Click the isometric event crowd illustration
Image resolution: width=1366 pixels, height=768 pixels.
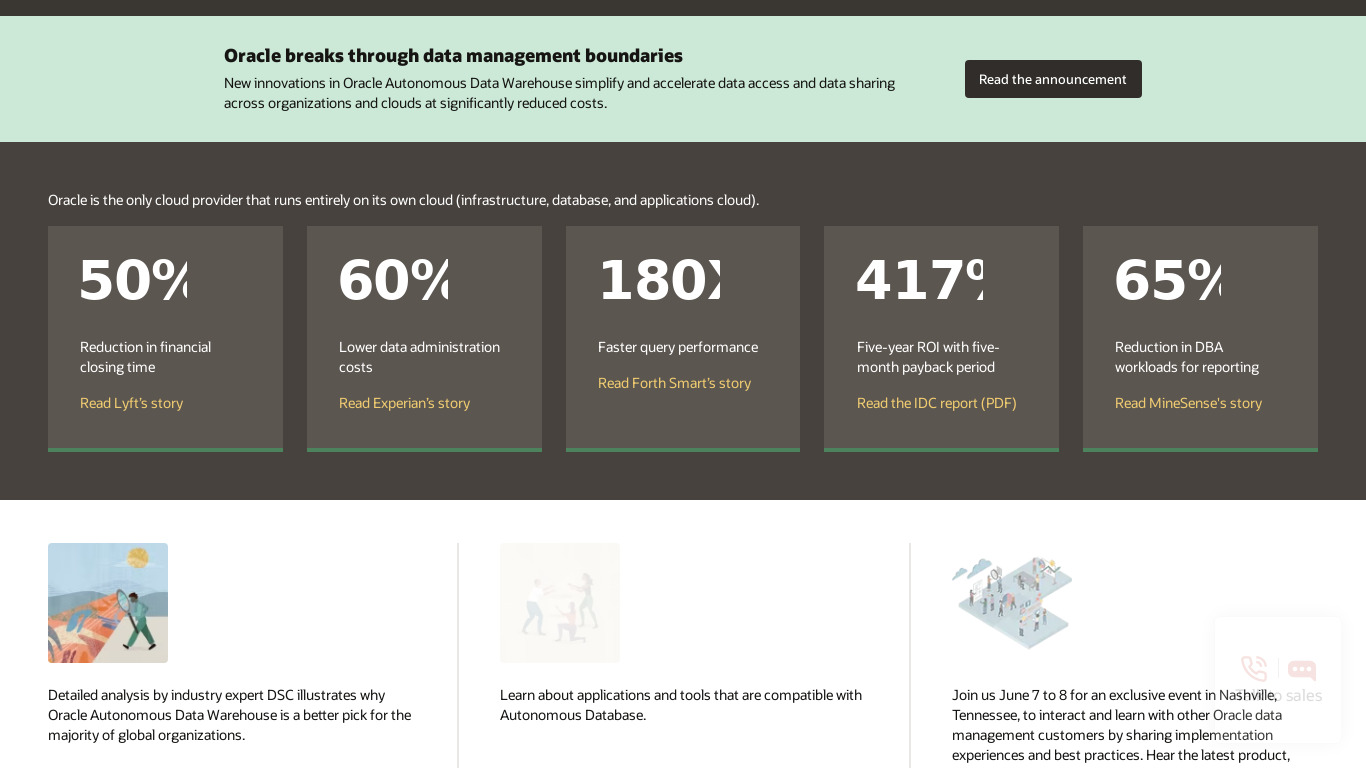1012,603
